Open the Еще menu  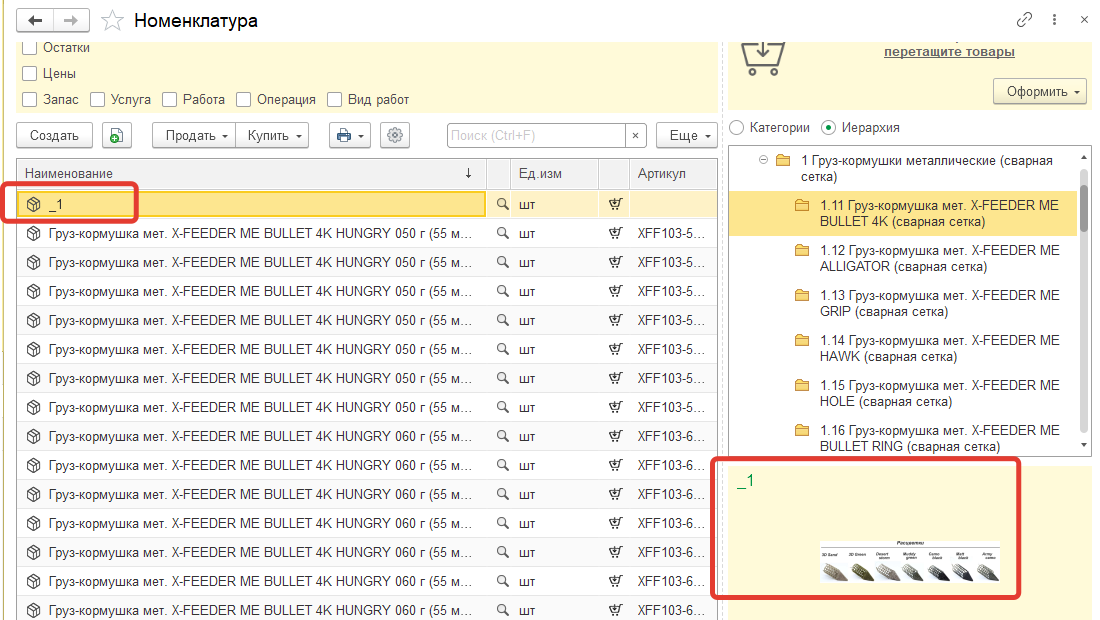point(686,135)
